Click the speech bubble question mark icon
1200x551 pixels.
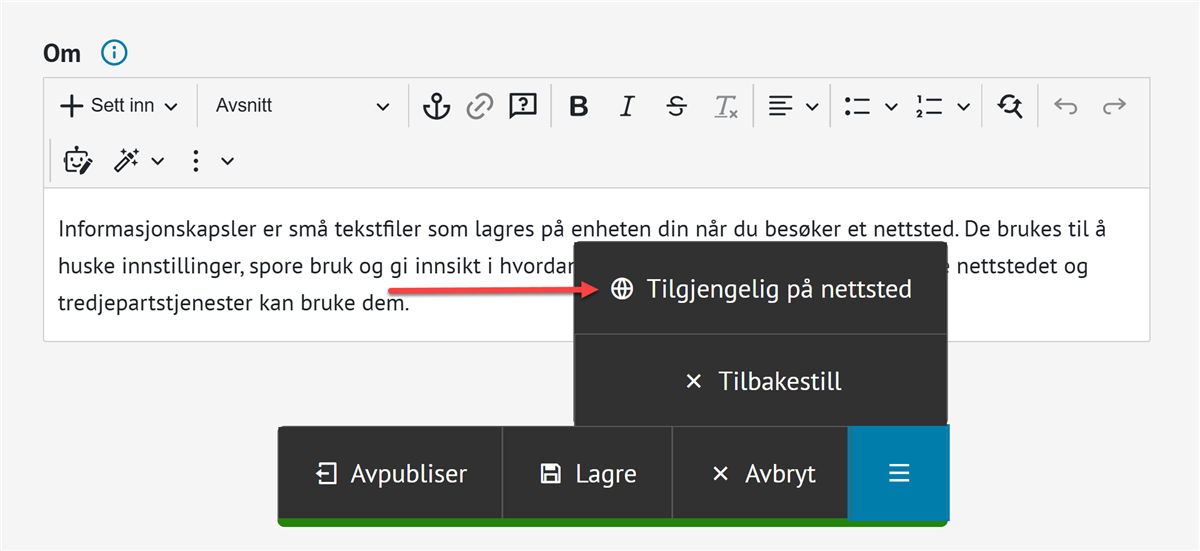click(x=523, y=106)
